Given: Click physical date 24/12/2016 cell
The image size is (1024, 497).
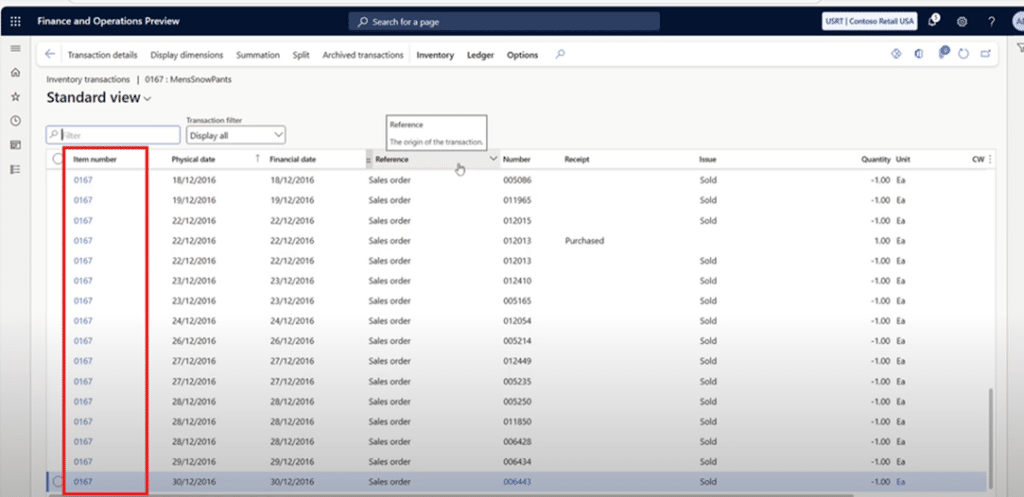Looking at the screenshot, I should click(193, 321).
